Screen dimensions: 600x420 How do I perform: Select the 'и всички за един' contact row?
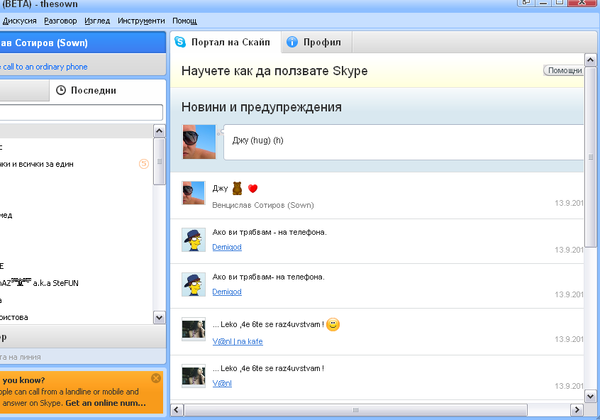(x=77, y=164)
